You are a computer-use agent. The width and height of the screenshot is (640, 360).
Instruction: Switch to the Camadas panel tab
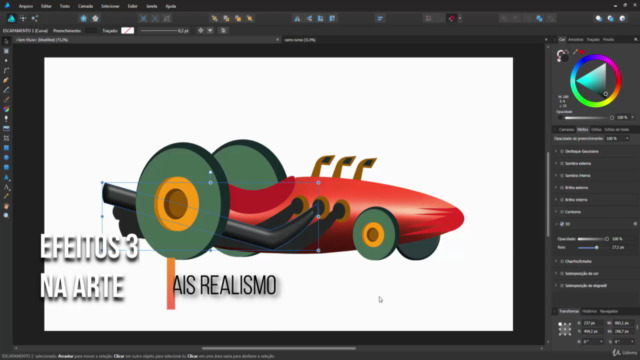[x=566, y=130]
